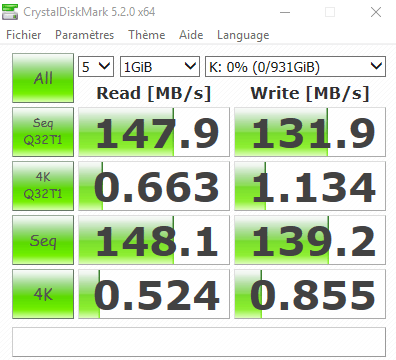This screenshot has width=396, height=360.
Task: Open the Language menu
Action: click(x=243, y=35)
